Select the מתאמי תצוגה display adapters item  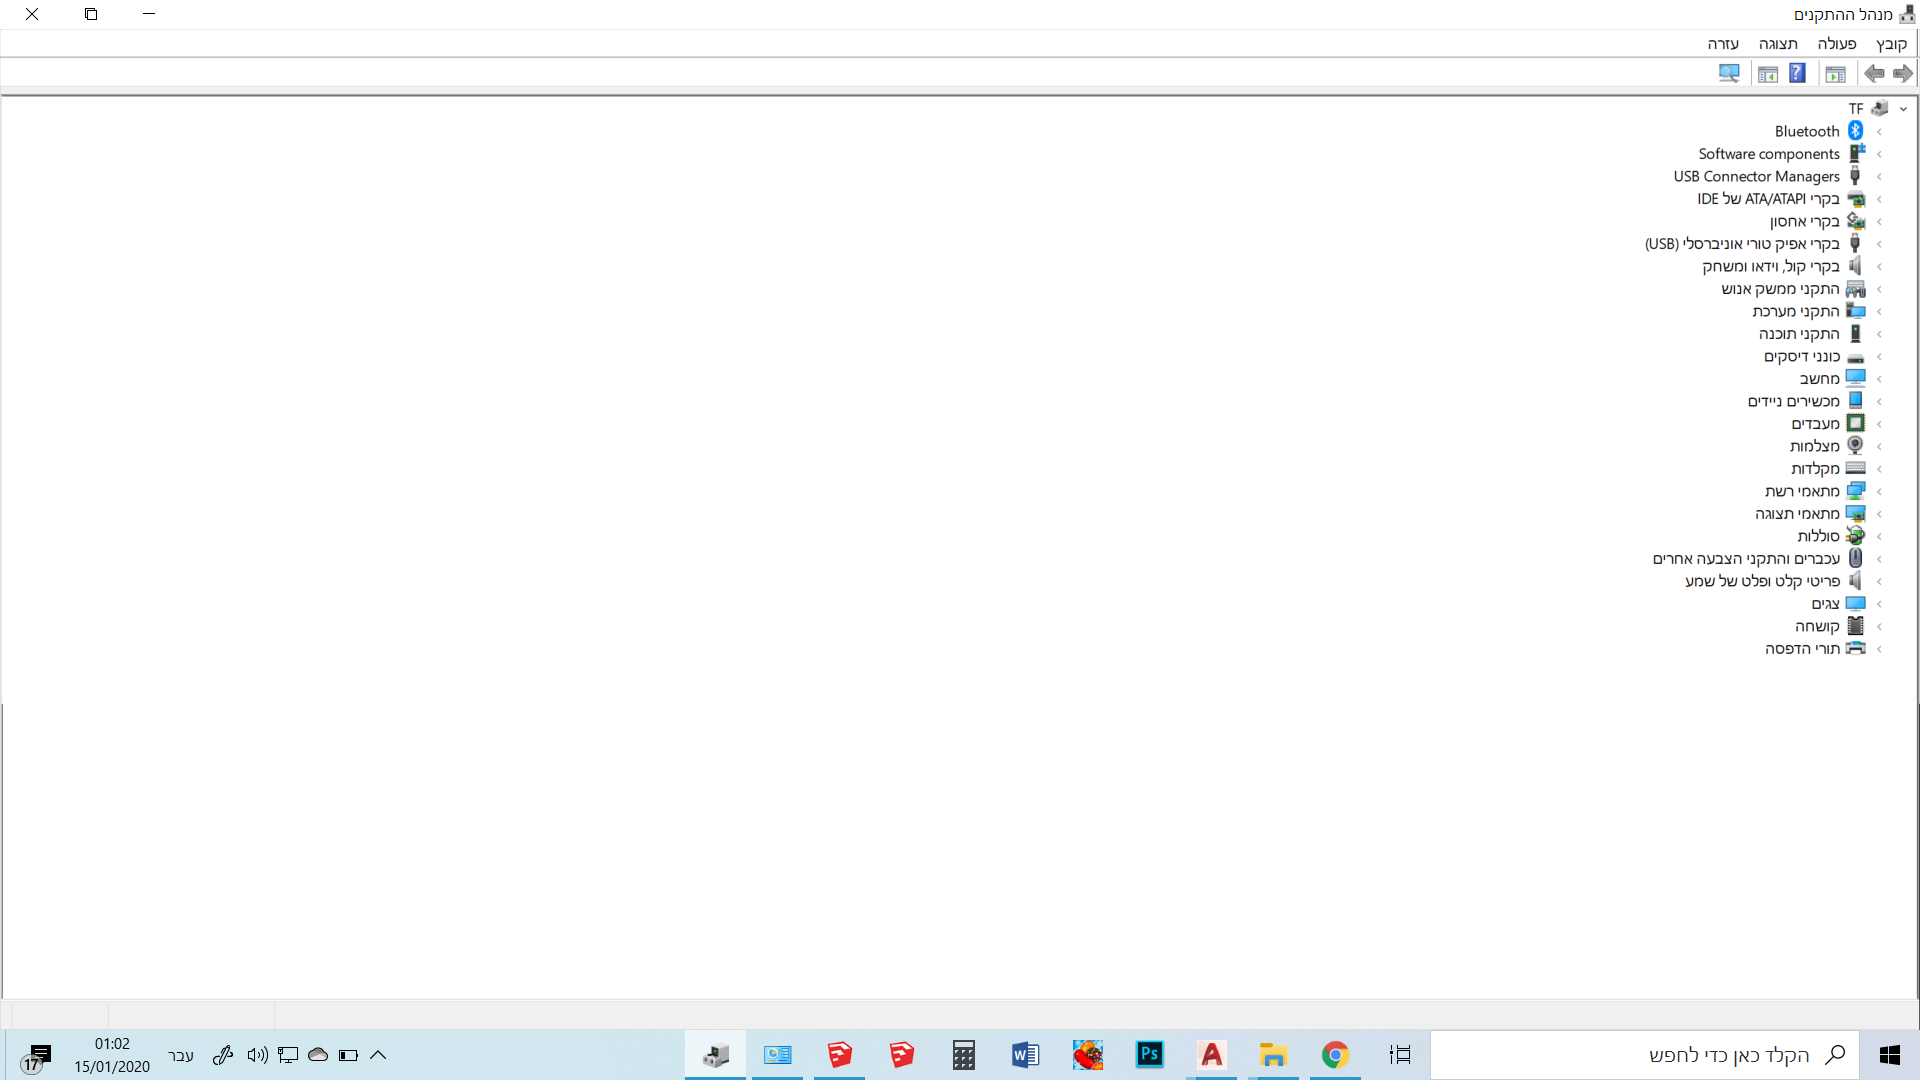pyautogui.click(x=1797, y=514)
